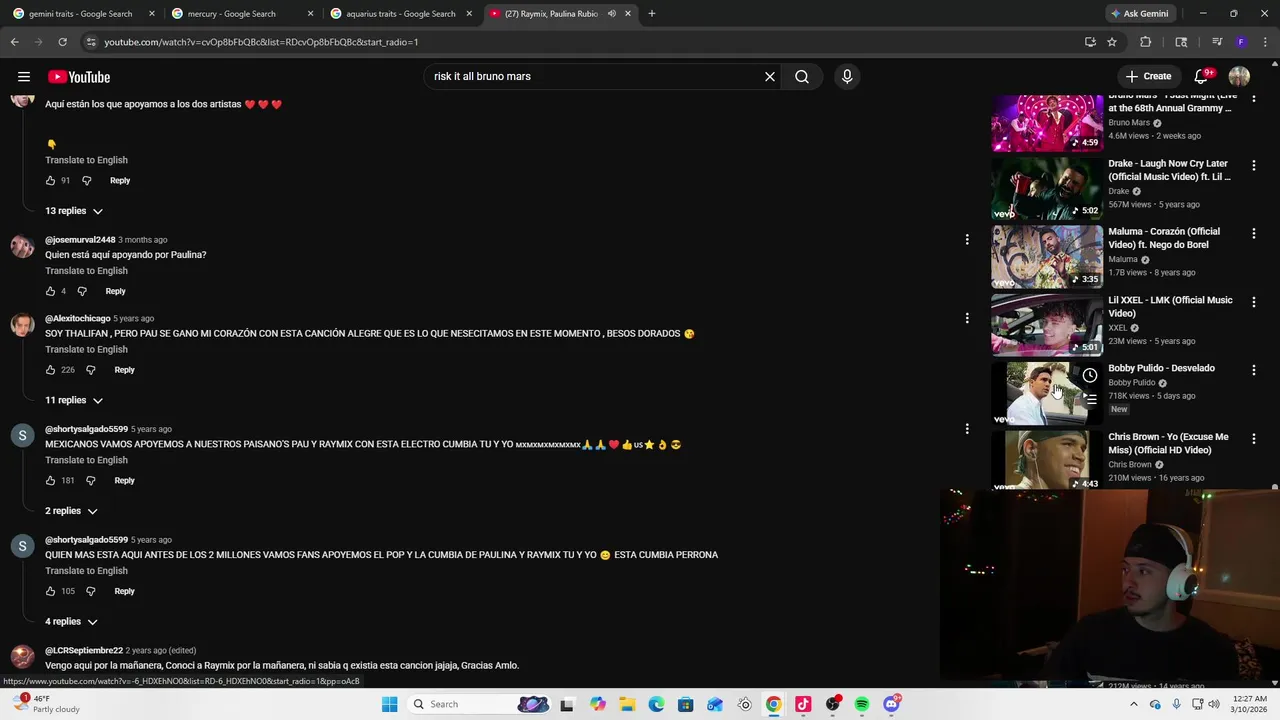The image size is (1280, 720).
Task: Open the YouTube notifications bell
Action: pyautogui.click(x=1203, y=76)
